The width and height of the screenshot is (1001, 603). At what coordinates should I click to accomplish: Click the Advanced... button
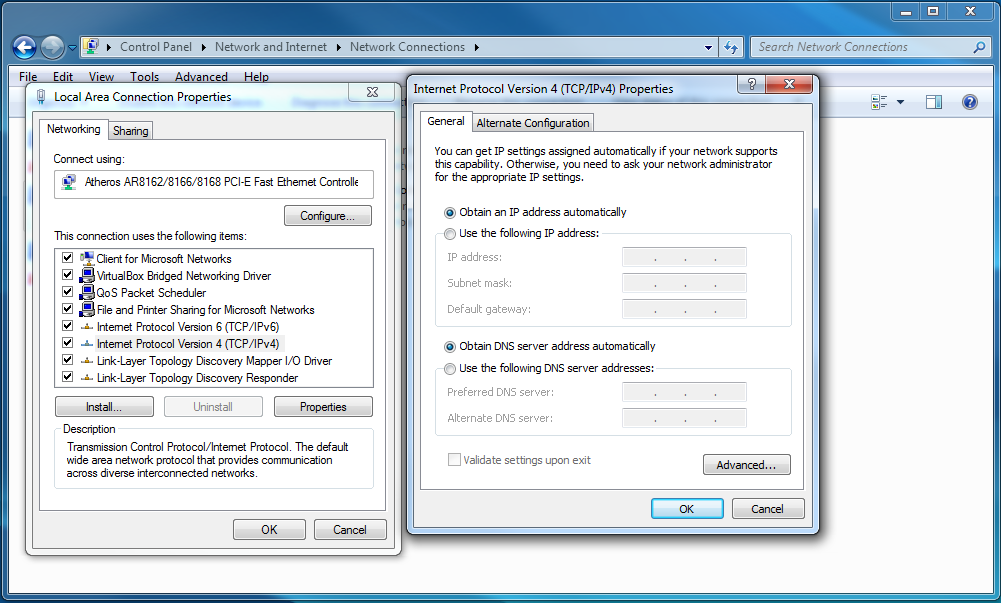(746, 465)
